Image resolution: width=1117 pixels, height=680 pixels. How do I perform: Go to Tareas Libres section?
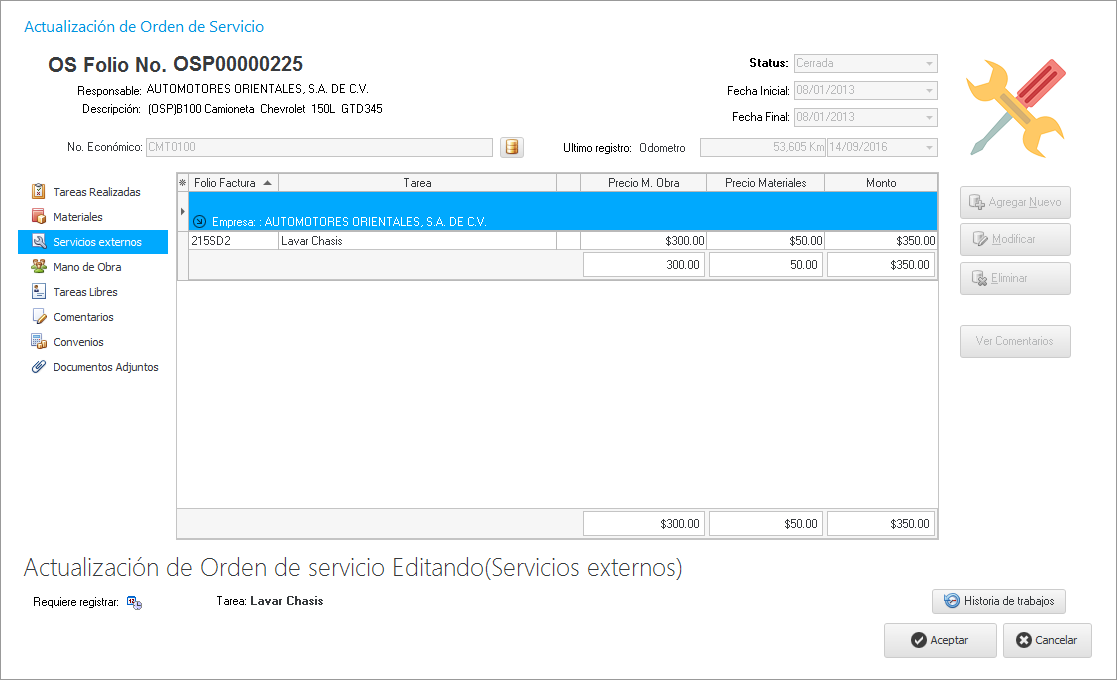tap(85, 292)
